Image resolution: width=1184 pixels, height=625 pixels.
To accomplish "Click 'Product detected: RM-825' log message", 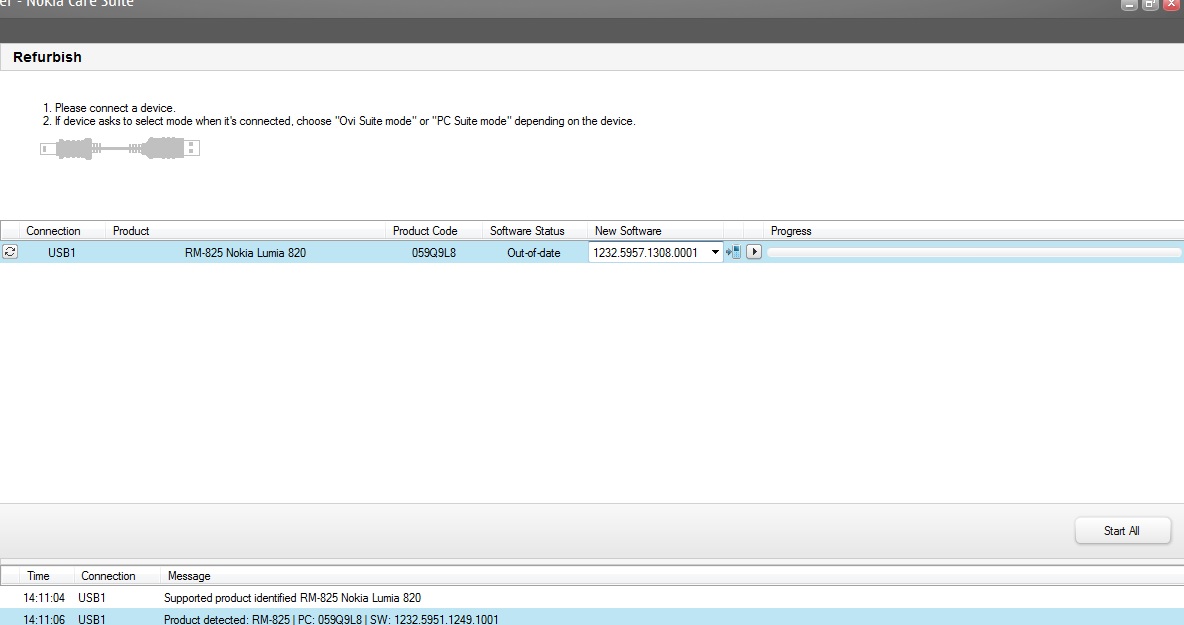I will point(331,619).
